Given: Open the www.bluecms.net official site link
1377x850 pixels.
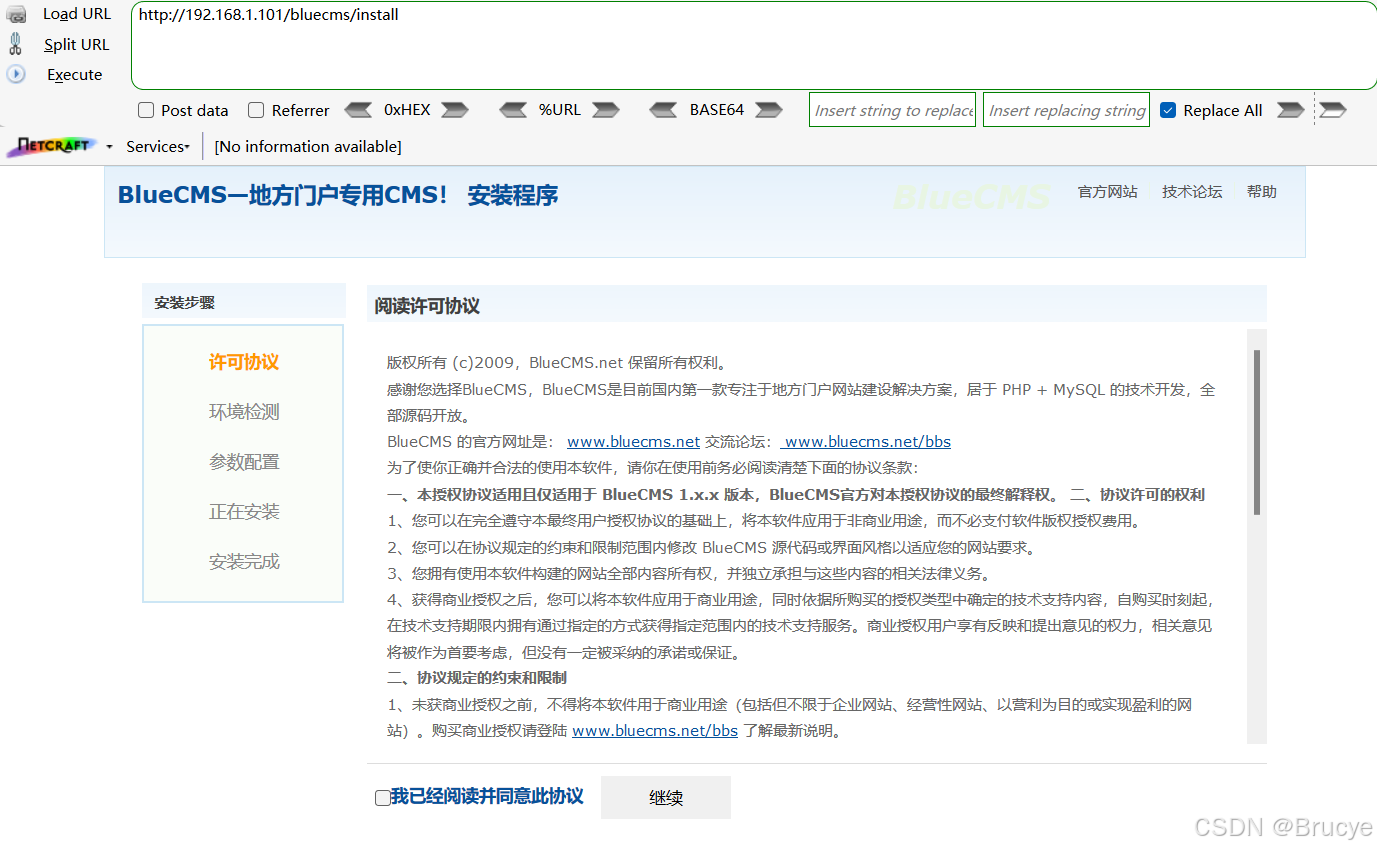Looking at the screenshot, I should (633, 441).
